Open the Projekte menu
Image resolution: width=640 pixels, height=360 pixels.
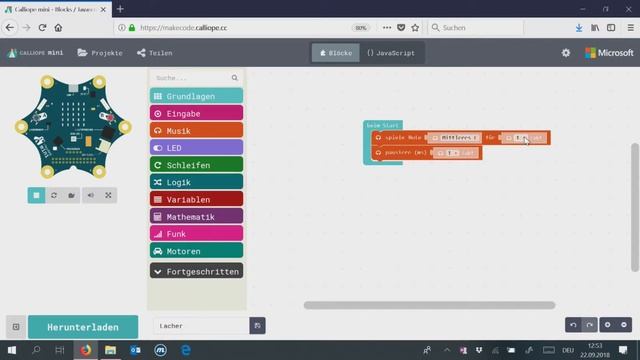[x=100, y=53]
